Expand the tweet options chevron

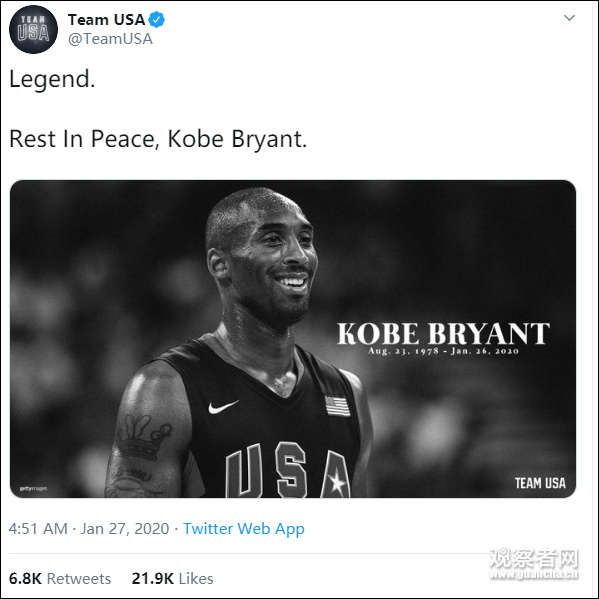(x=569, y=18)
